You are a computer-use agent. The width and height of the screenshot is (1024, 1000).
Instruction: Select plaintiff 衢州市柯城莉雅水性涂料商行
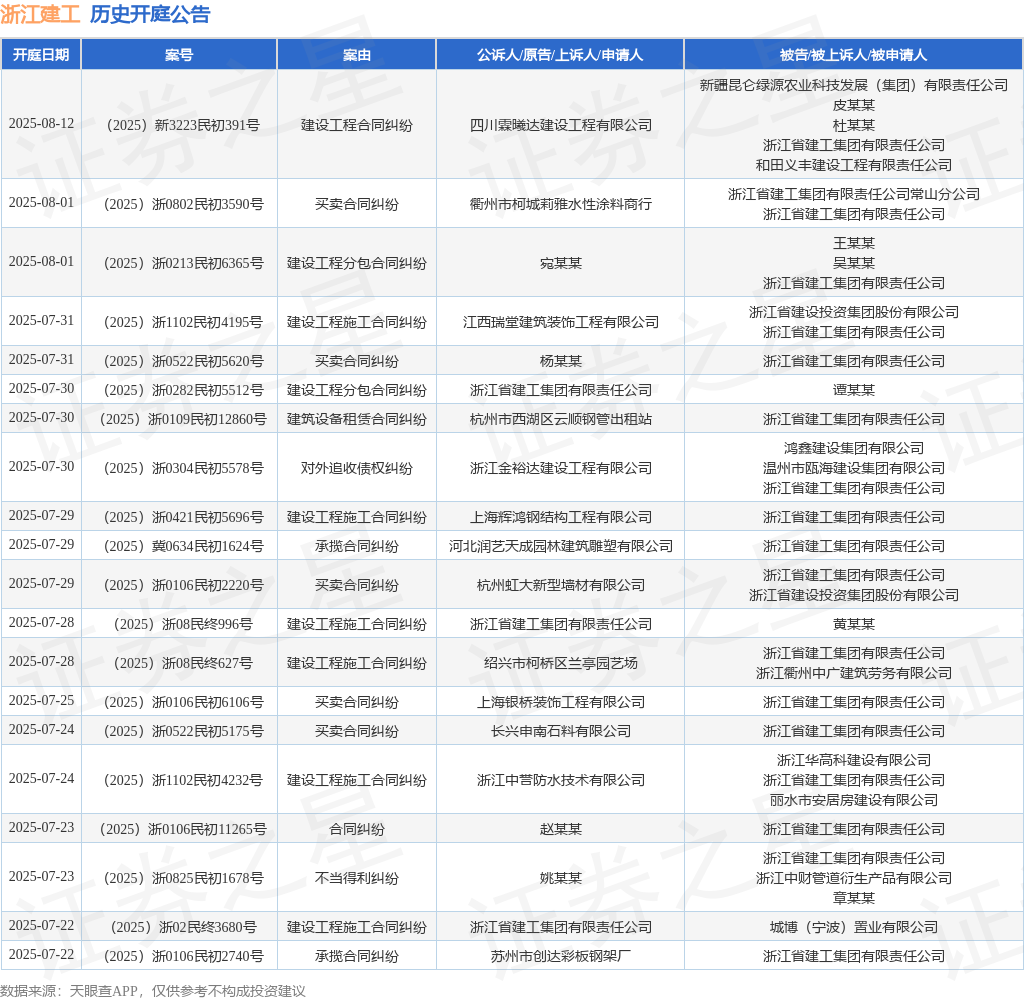click(561, 204)
